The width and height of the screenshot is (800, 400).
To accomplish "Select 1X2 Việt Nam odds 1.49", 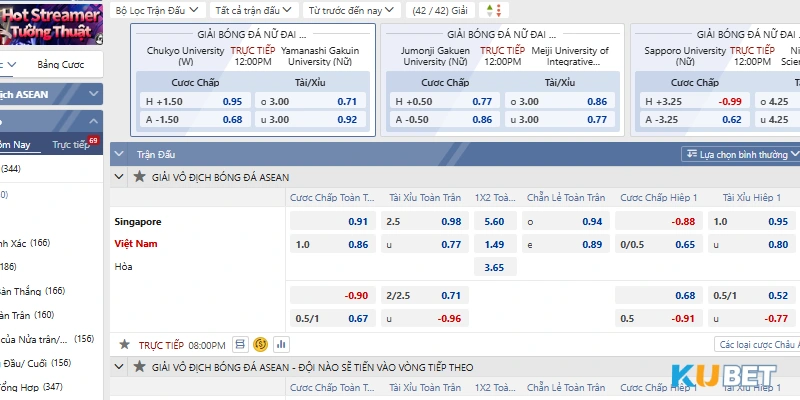I will click(495, 244).
